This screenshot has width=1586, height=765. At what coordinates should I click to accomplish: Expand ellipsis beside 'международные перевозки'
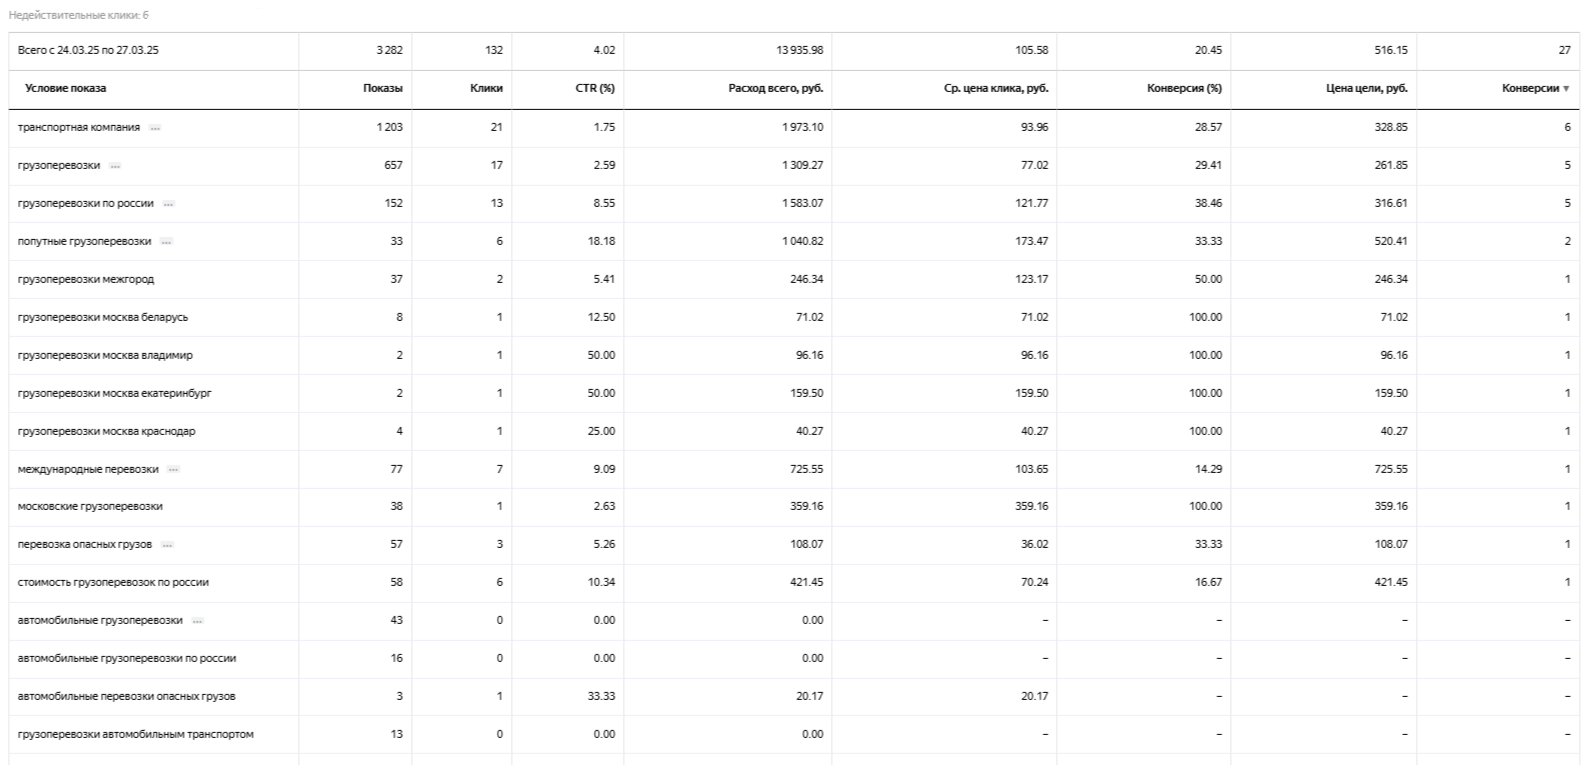pyautogui.click(x=173, y=470)
